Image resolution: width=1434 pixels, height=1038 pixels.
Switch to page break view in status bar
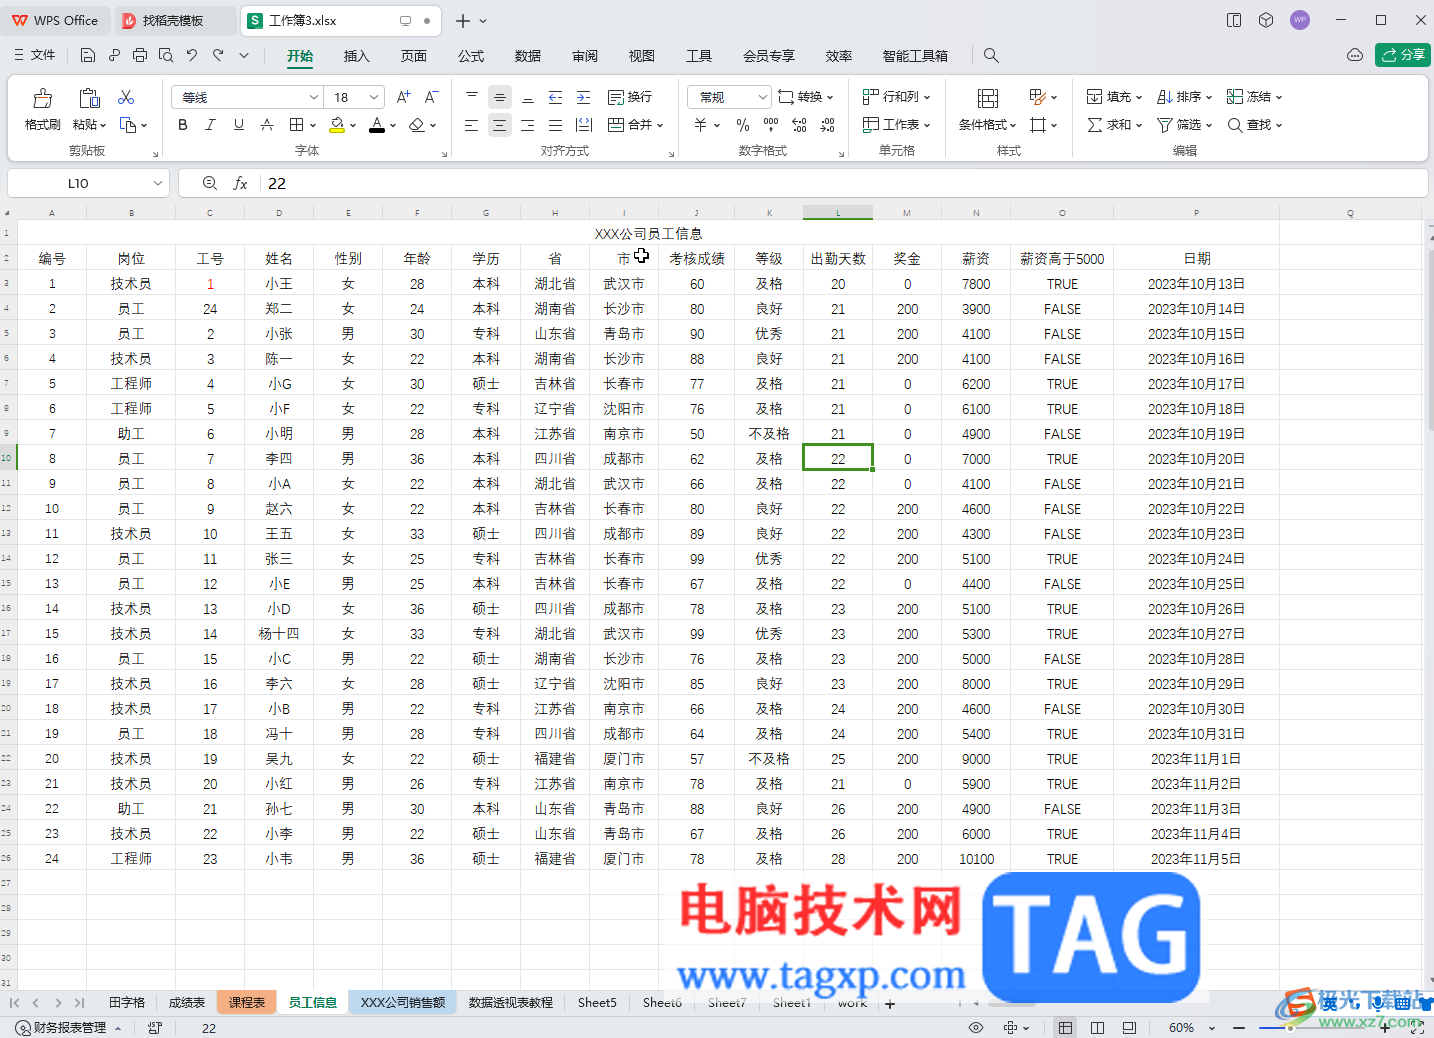click(1097, 1027)
